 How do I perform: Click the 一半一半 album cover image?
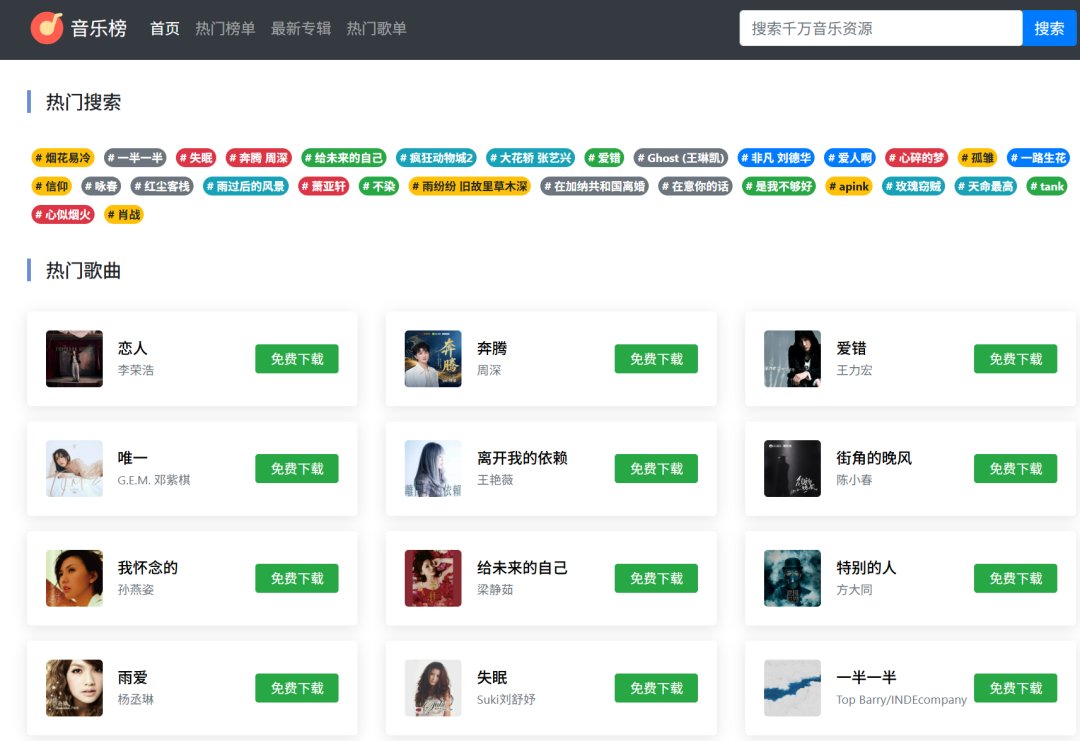(792, 688)
